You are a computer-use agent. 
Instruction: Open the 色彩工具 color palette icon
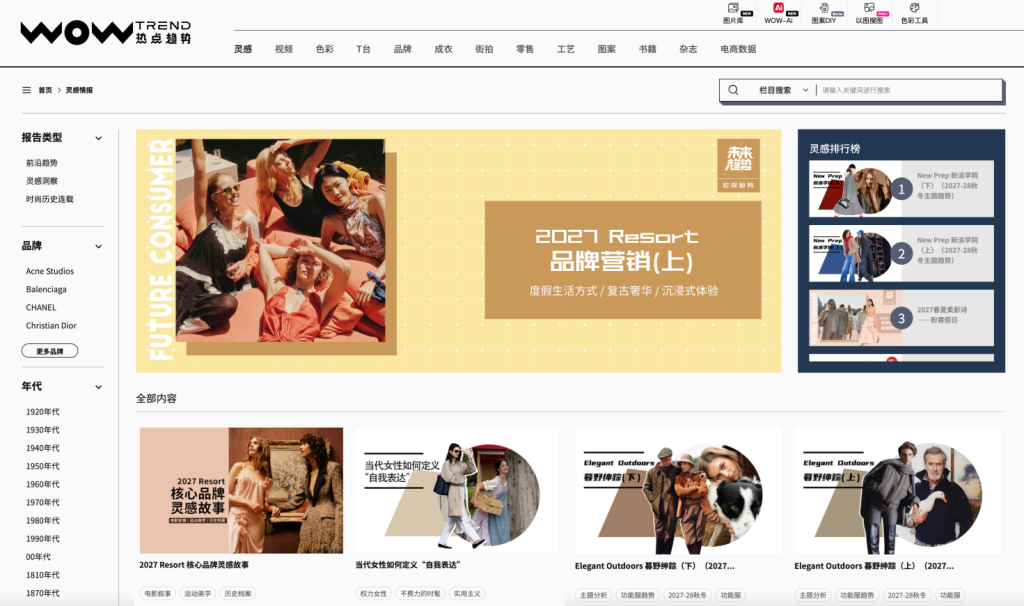(914, 8)
